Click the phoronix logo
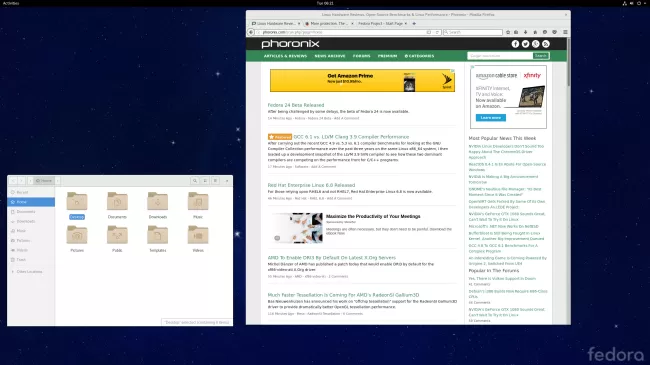This screenshot has height=365, width=650. click(290, 44)
